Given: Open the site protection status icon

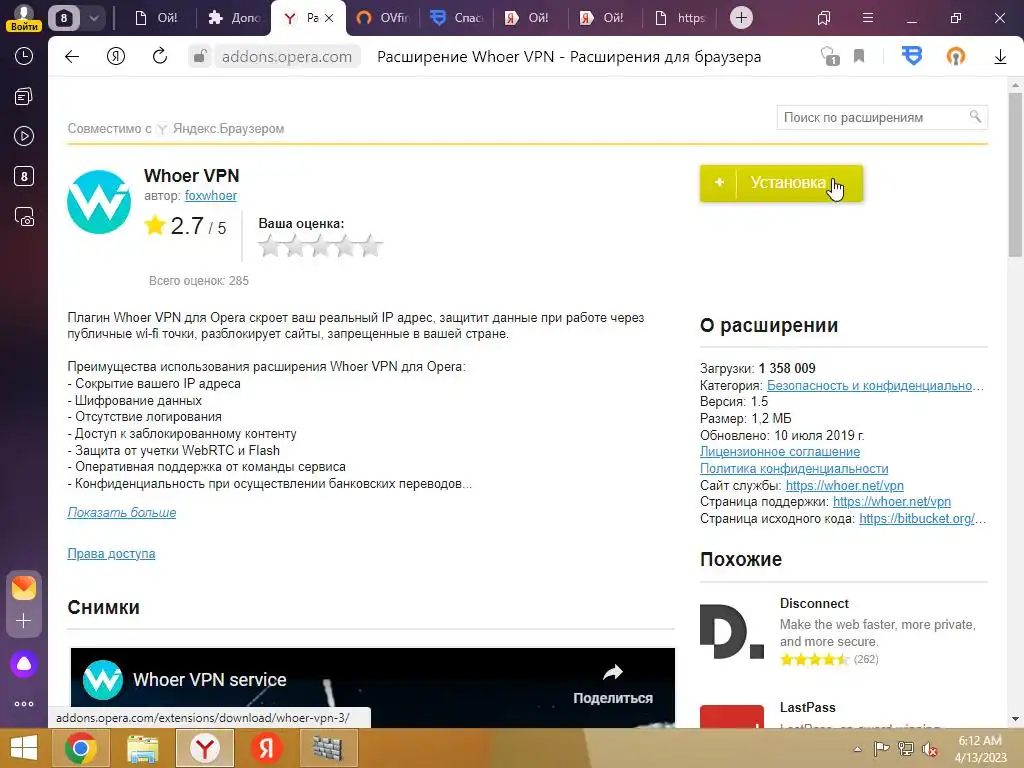Looking at the screenshot, I should [x=829, y=57].
